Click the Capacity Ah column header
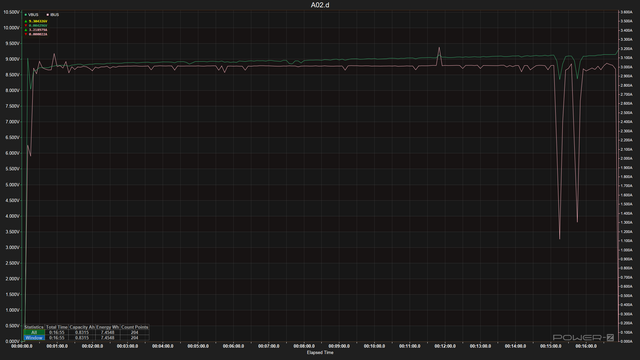The height and width of the screenshot is (360, 640). click(82, 327)
